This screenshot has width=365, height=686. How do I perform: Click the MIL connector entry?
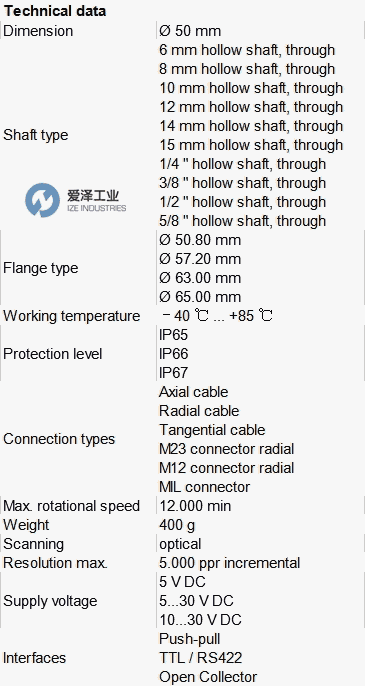pos(204,486)
